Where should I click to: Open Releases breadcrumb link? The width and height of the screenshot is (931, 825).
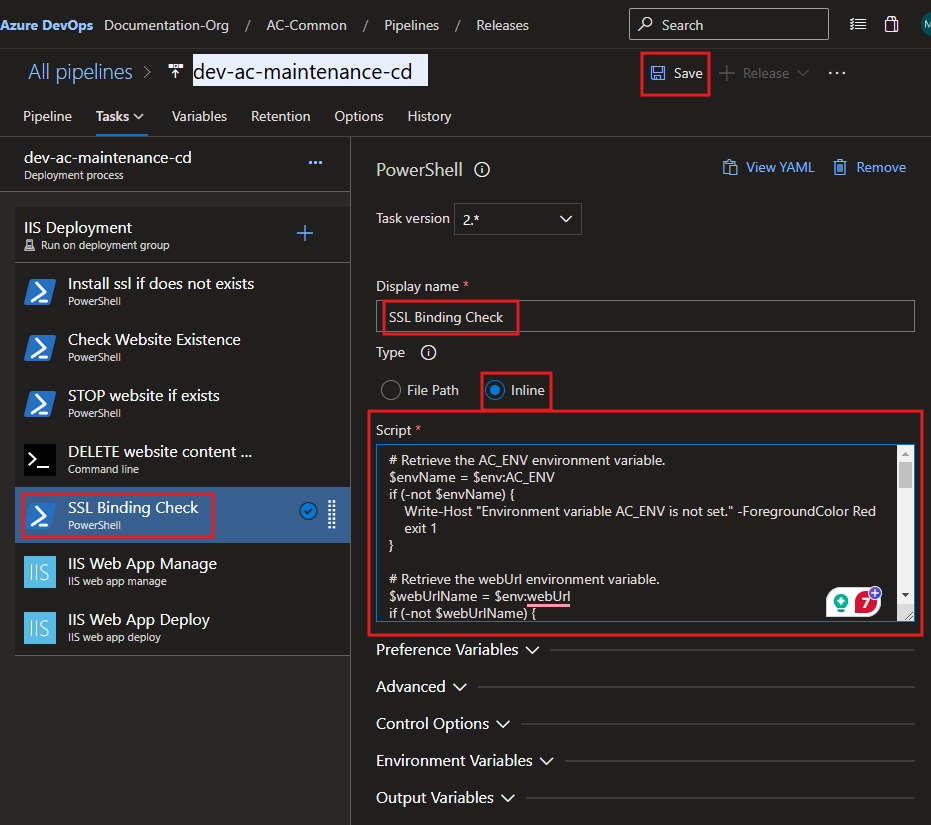(502, 25)
